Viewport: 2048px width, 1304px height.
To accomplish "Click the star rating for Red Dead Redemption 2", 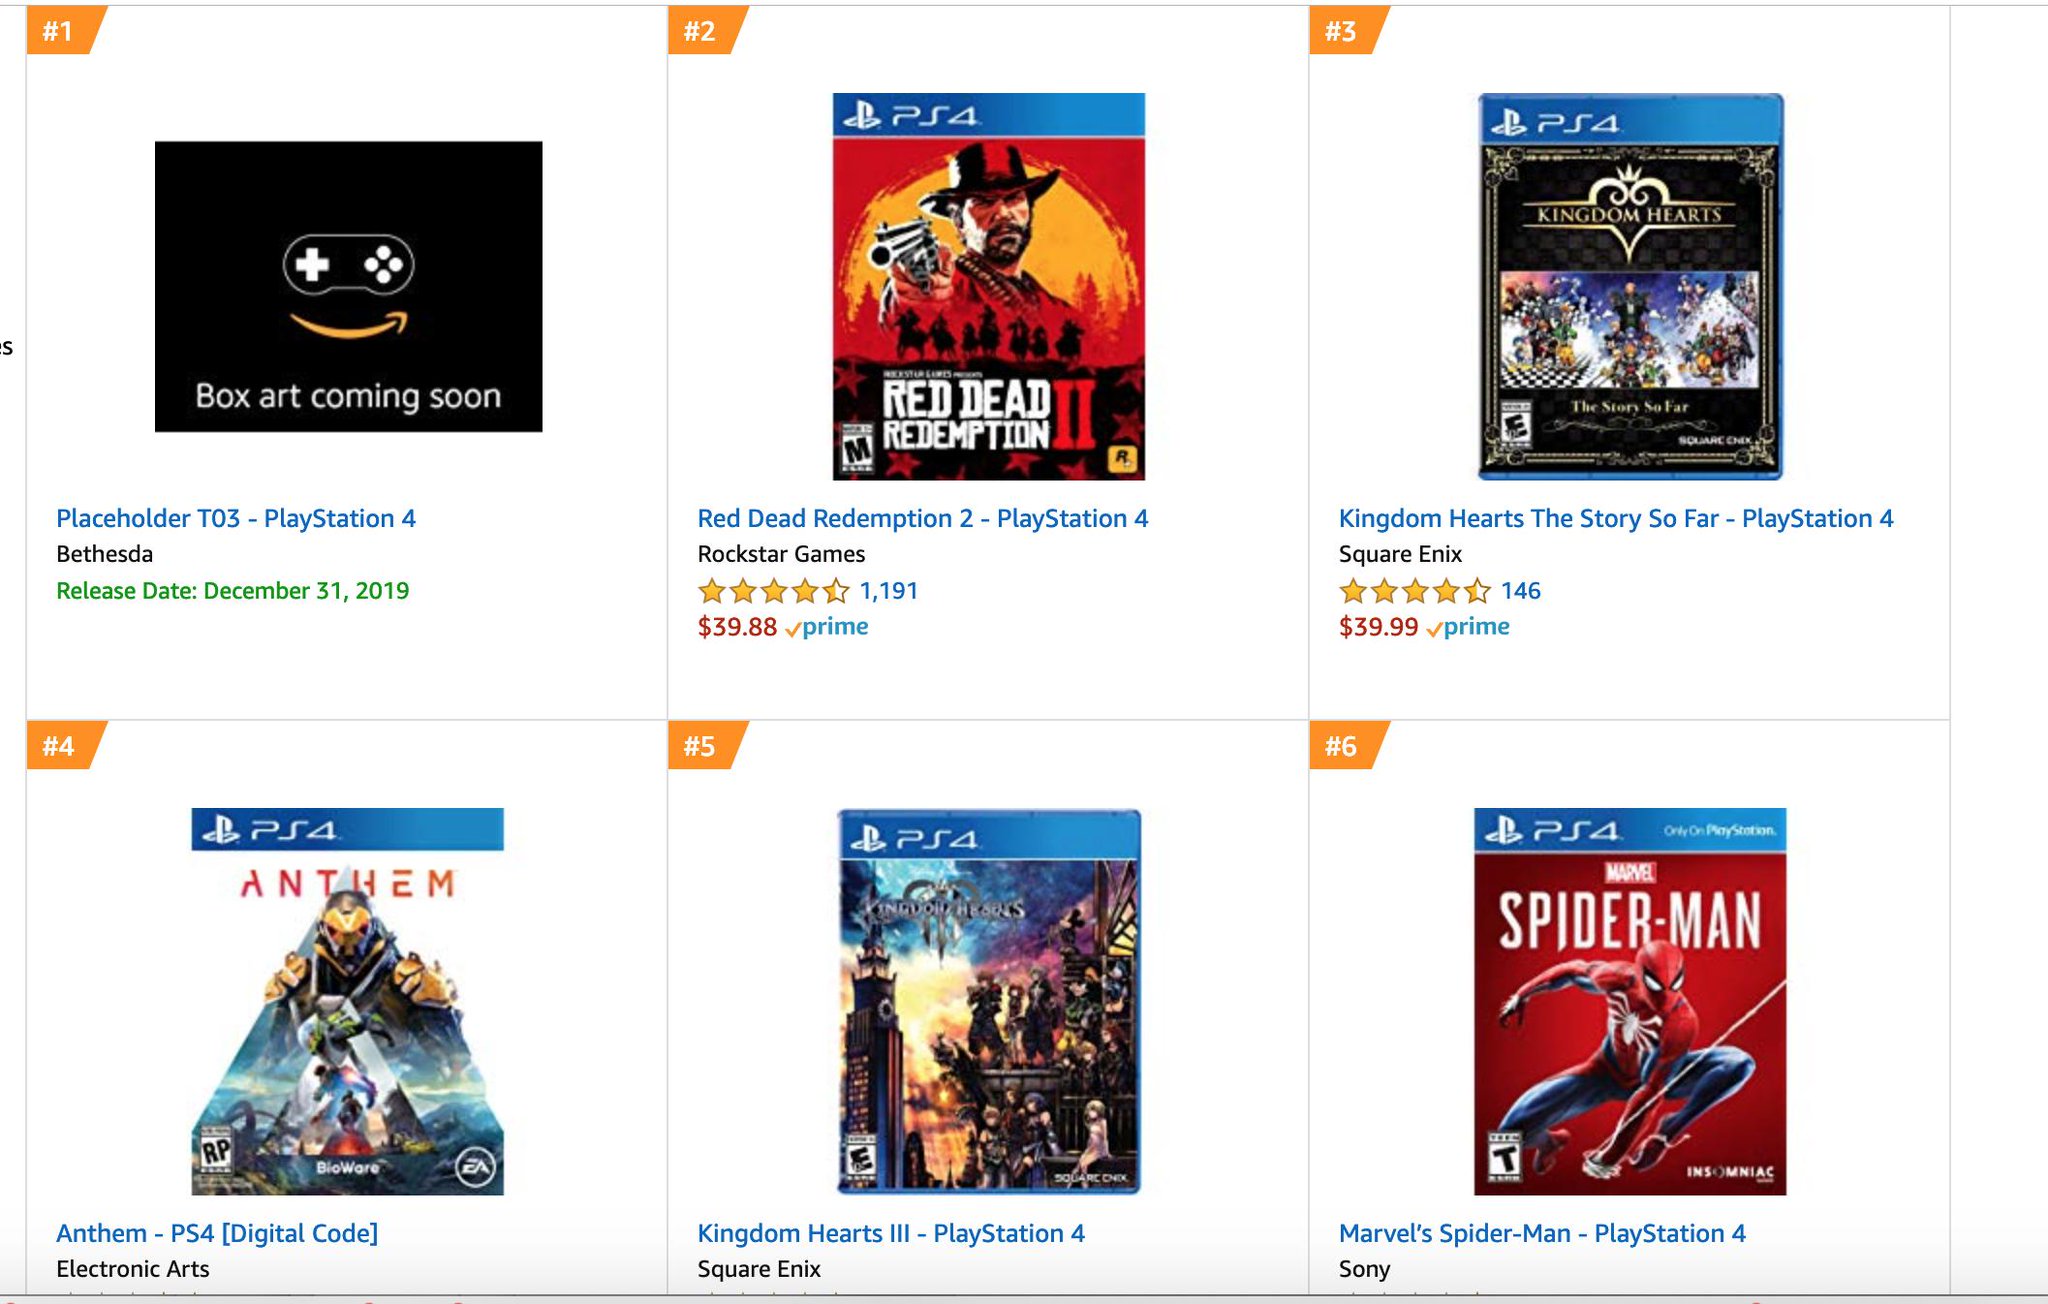I will 774,591.
